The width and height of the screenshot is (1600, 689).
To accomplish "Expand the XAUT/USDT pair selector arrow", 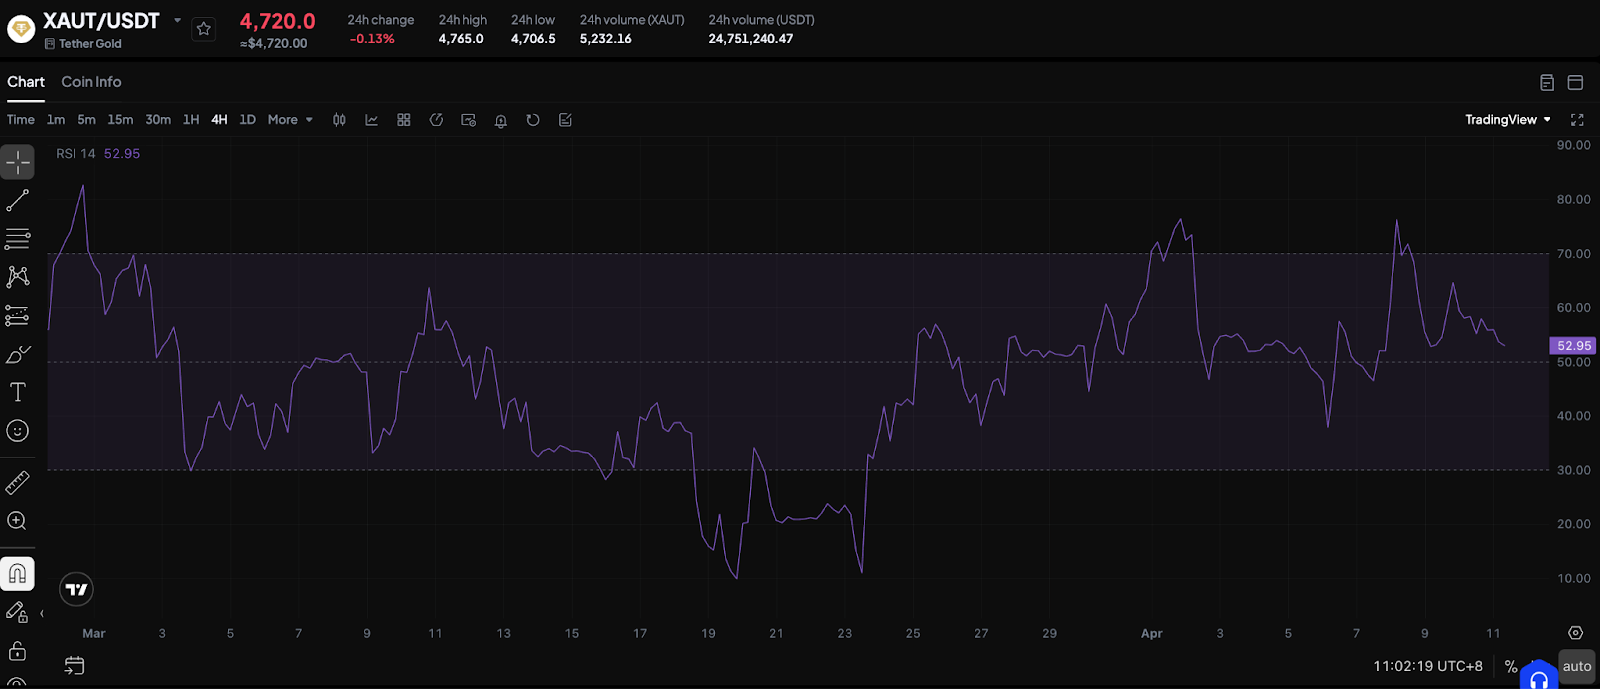I will point(178,21).
